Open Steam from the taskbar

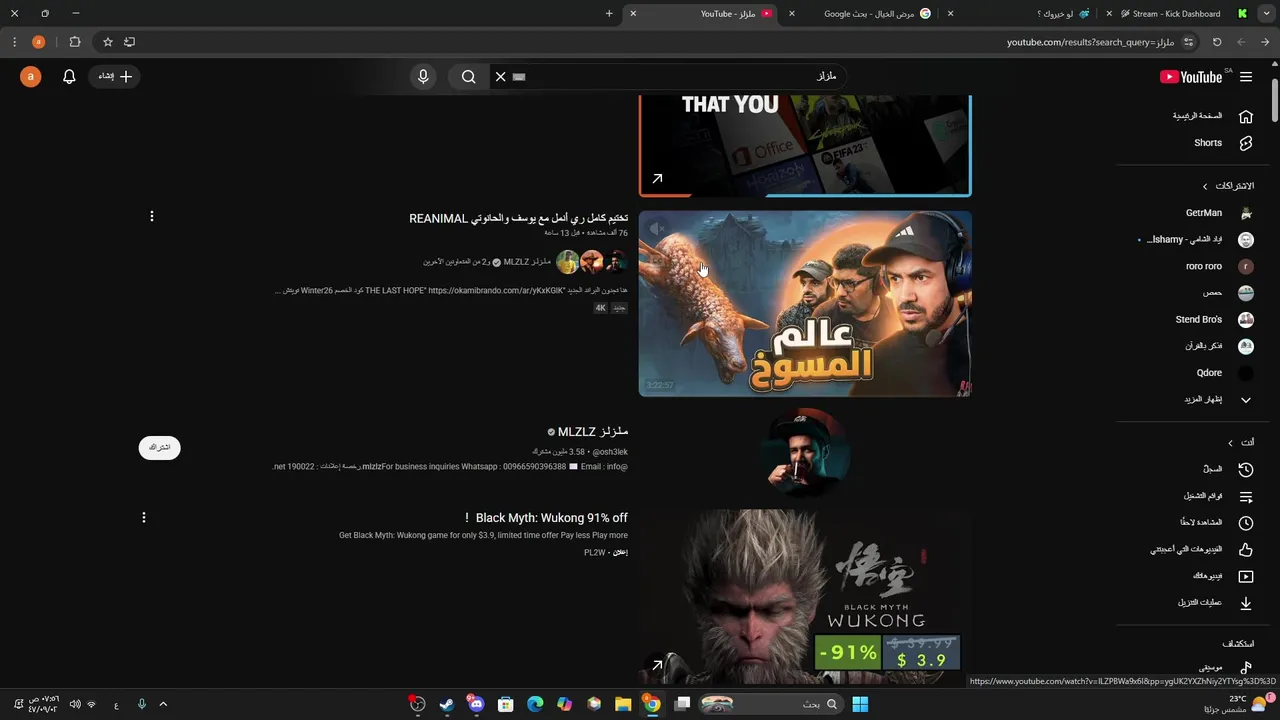pos(447,704)
